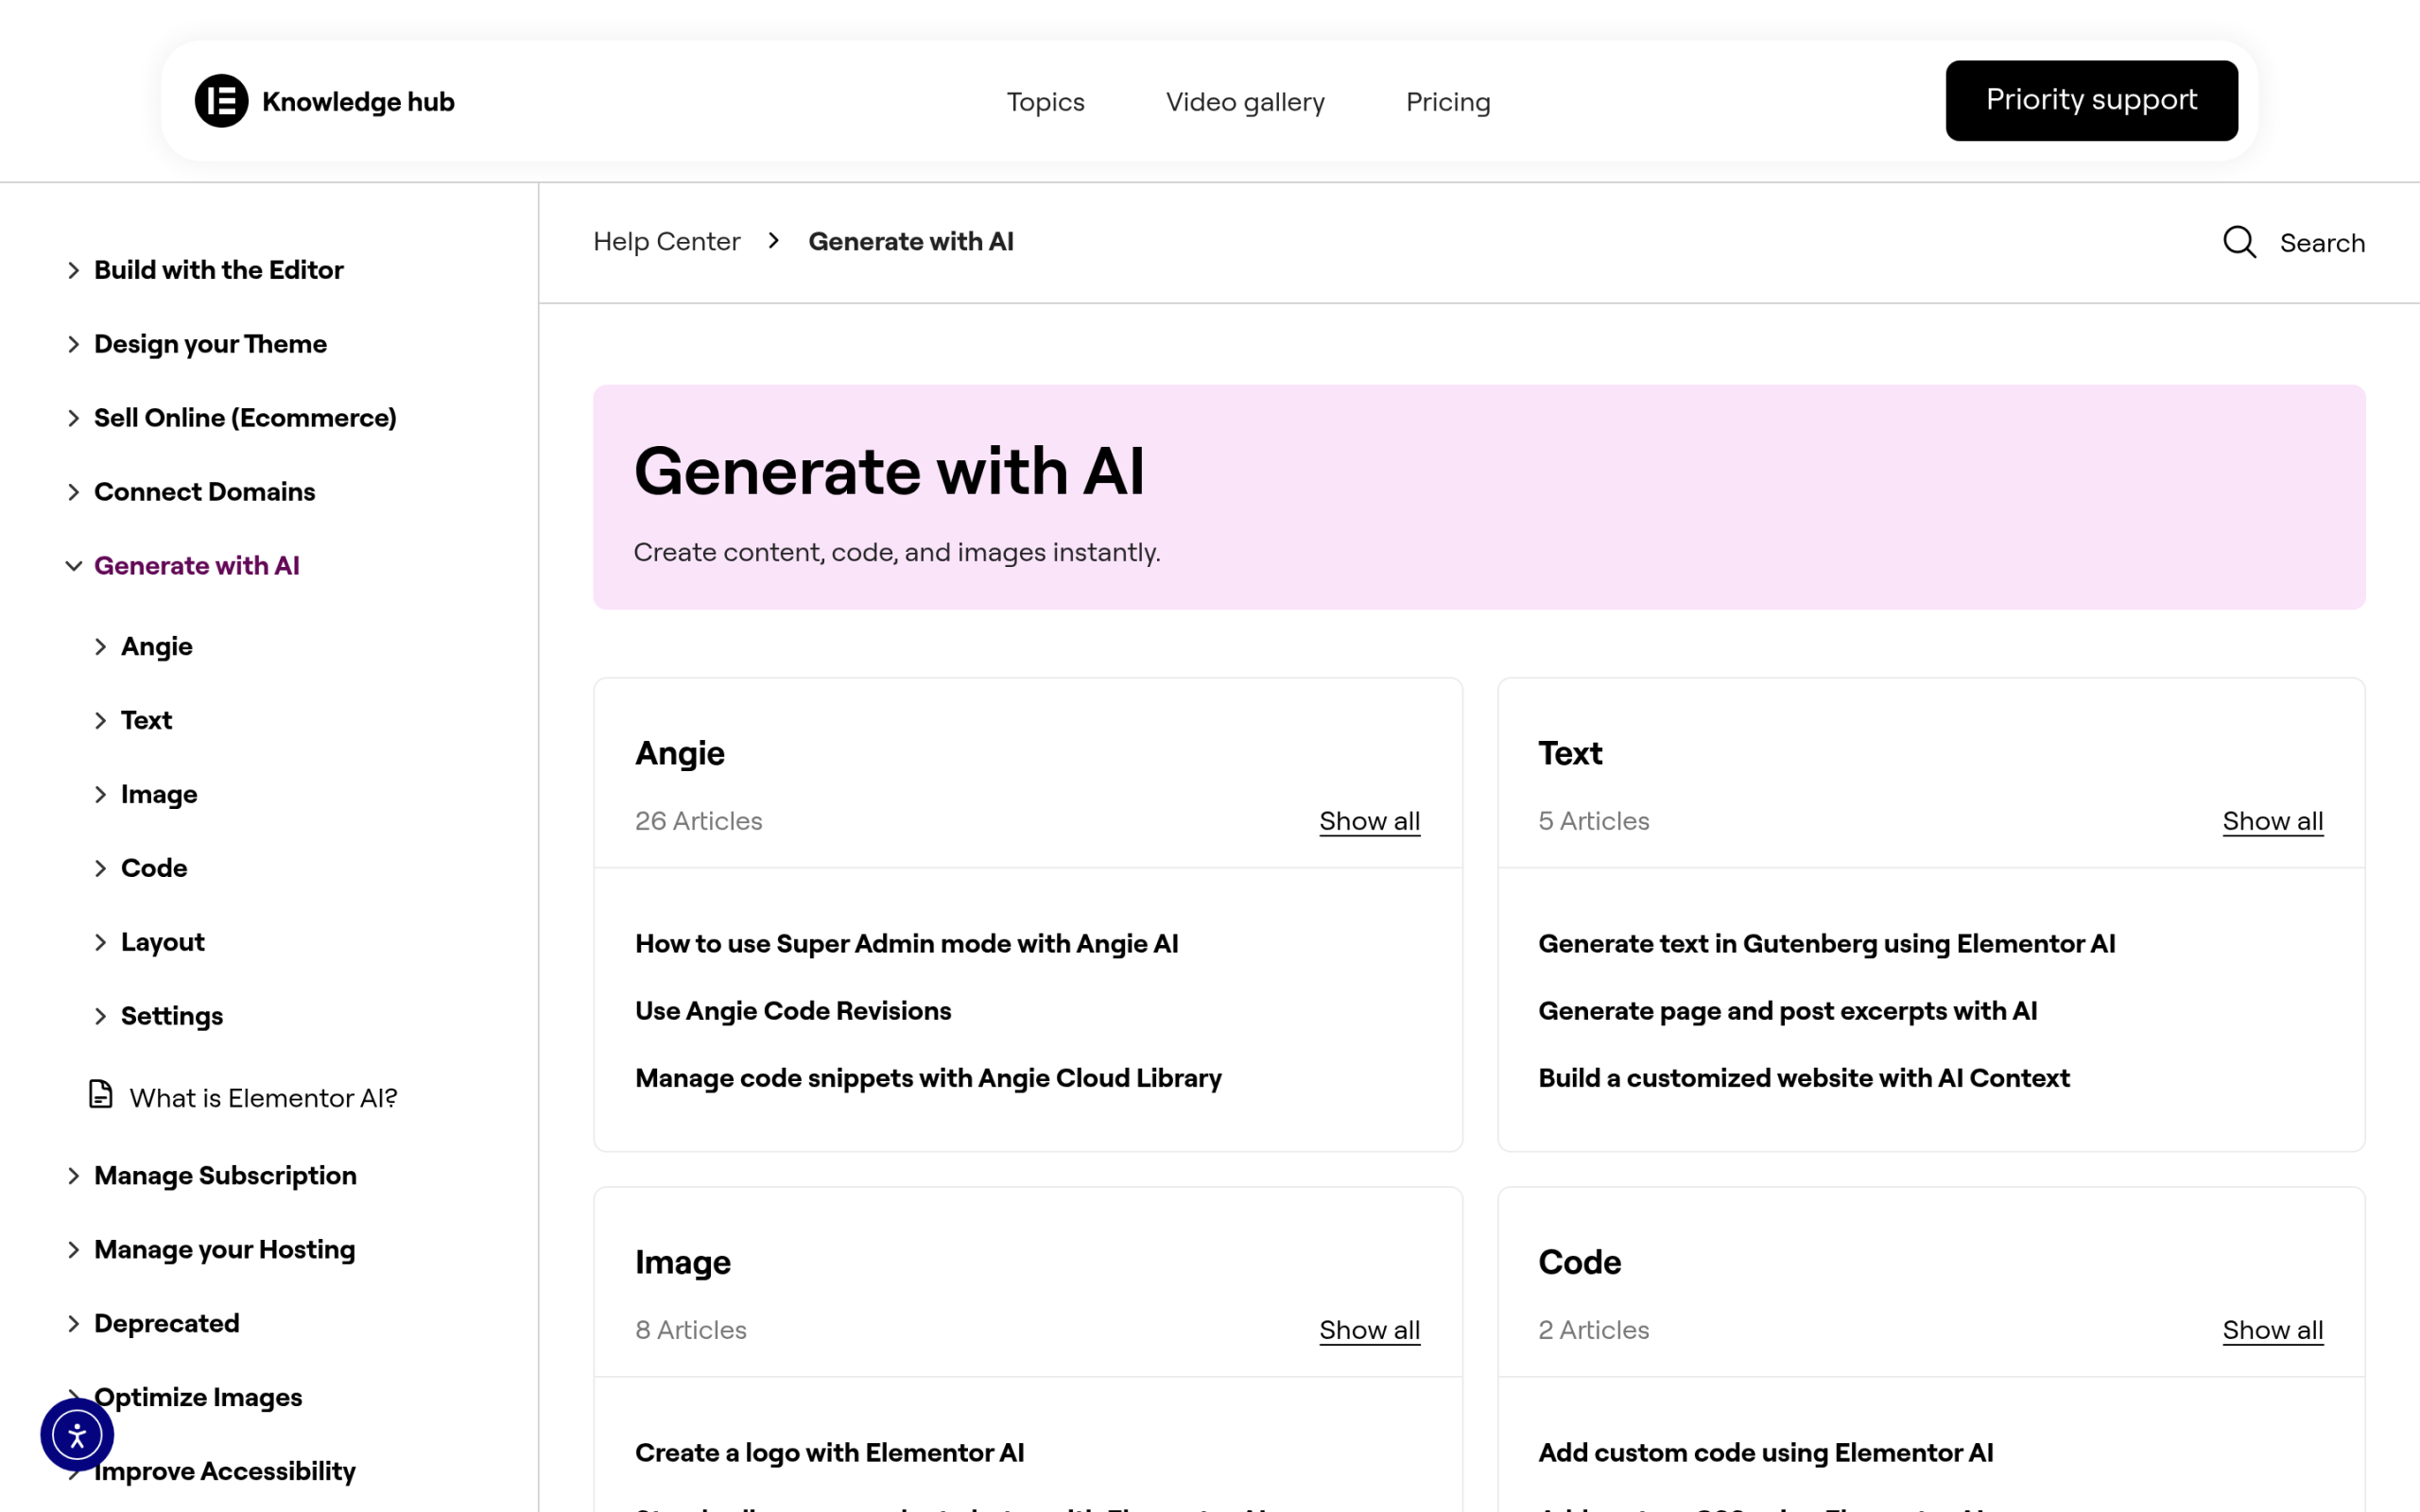
Task: Click the Elementor logo icon
Action: (221, 101)
